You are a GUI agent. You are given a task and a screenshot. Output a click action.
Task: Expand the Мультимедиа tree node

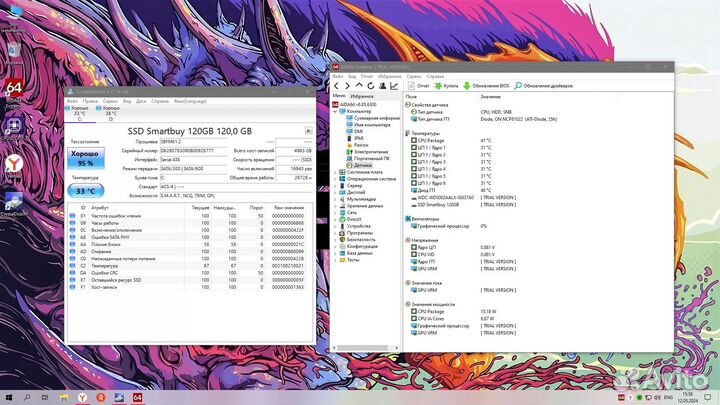pos(335,199)
